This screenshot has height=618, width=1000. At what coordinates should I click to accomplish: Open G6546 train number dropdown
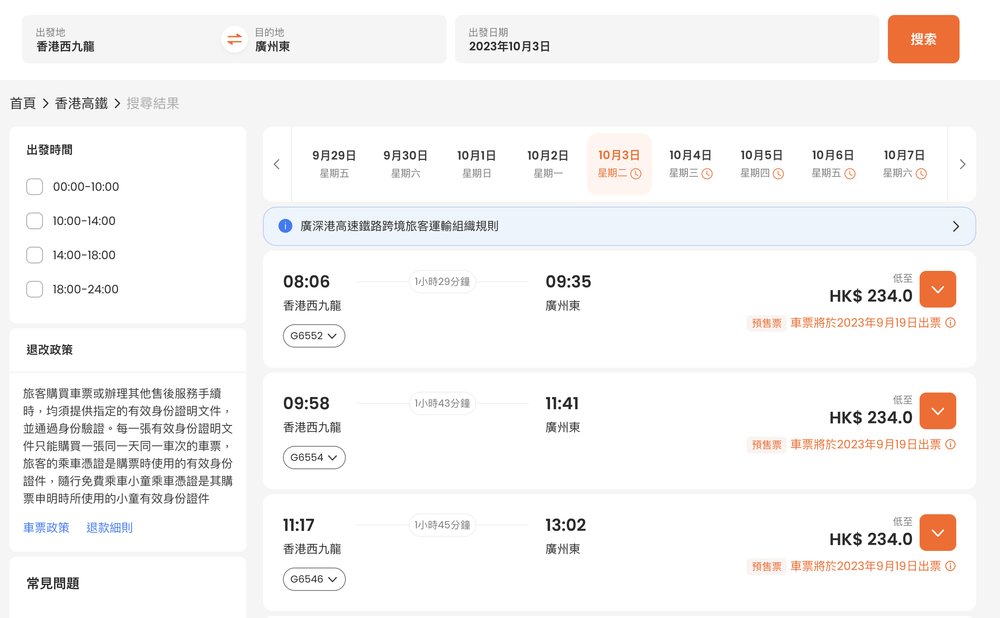(314, 579)
